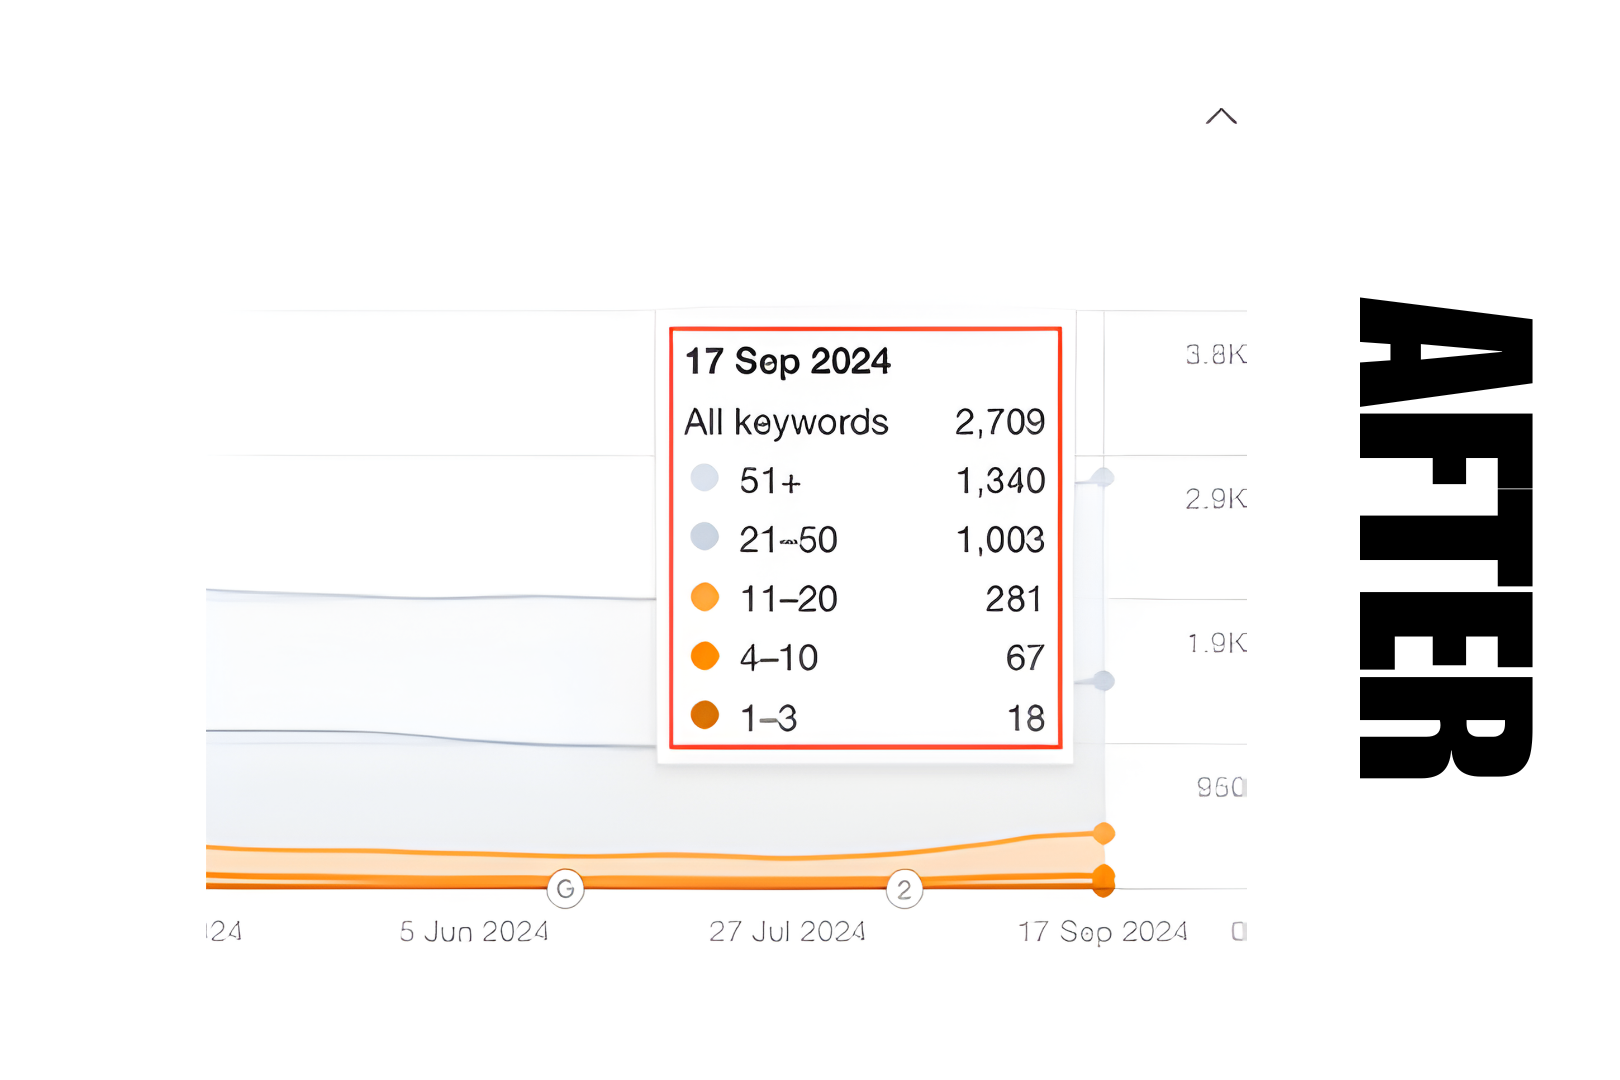Click the "27 Jul 2024" x-axis label
The height and width of the screenshot is (1080, 1620).
787,932
